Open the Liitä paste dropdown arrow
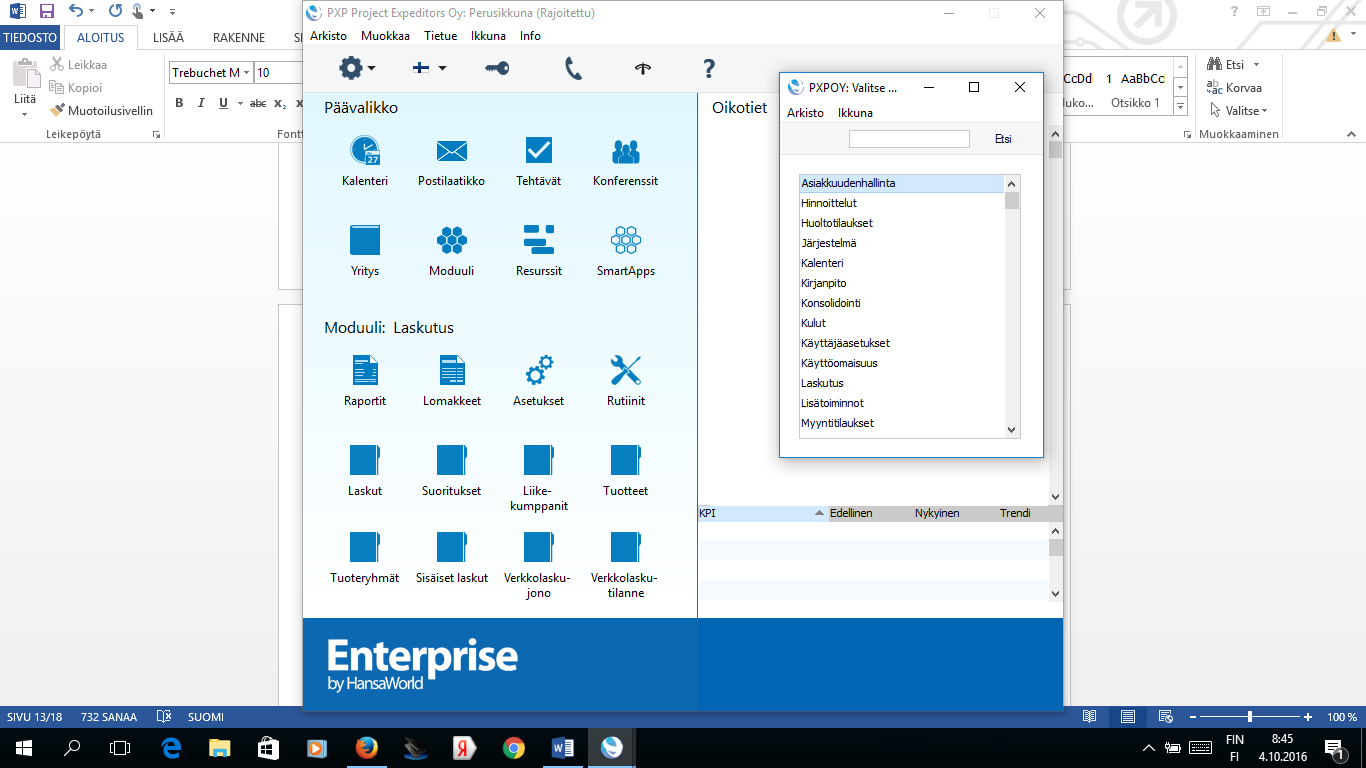 25,114
